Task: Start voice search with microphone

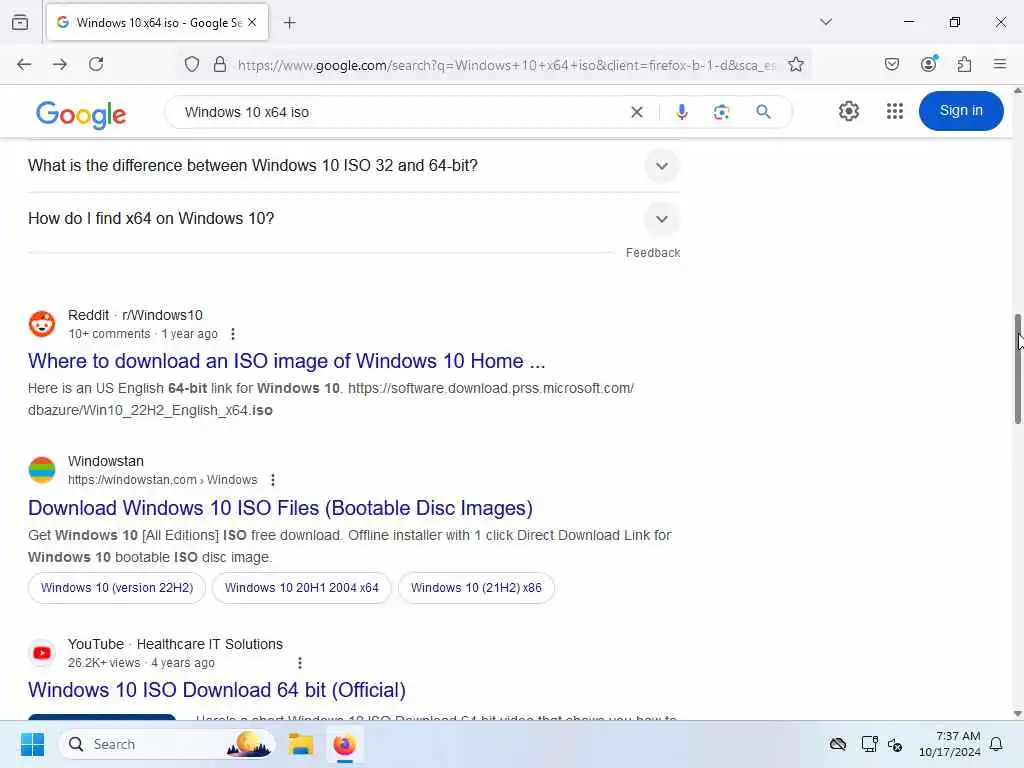Action: (x=681, y=112)
